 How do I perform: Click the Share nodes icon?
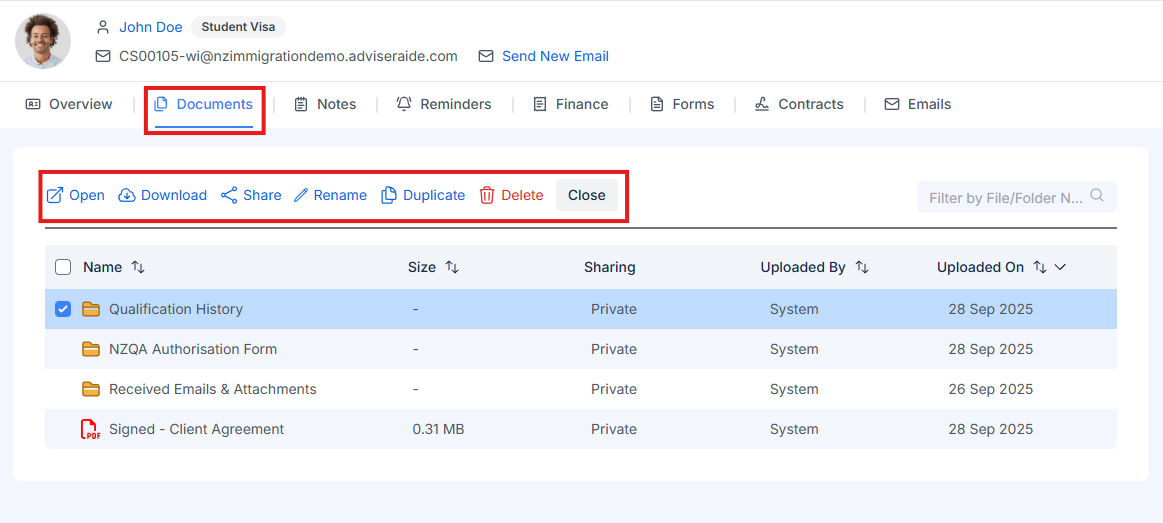pyautogui.click(x=229, y=195)
